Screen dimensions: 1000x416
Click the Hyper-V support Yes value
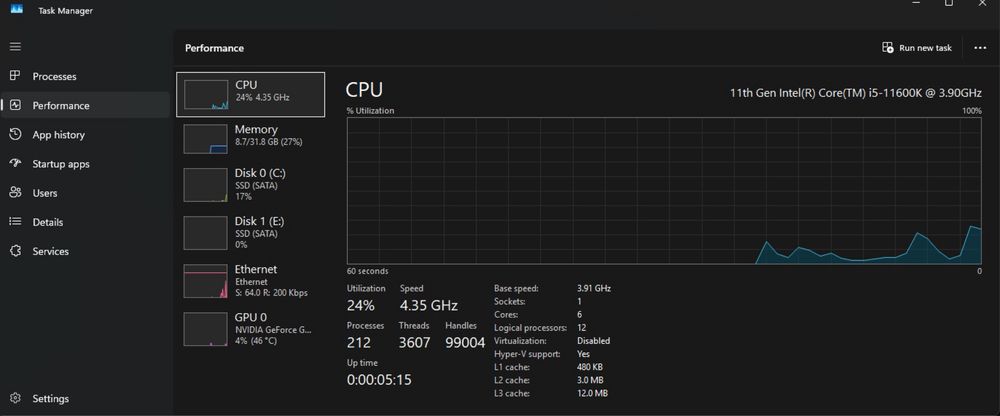click(583, 354)
